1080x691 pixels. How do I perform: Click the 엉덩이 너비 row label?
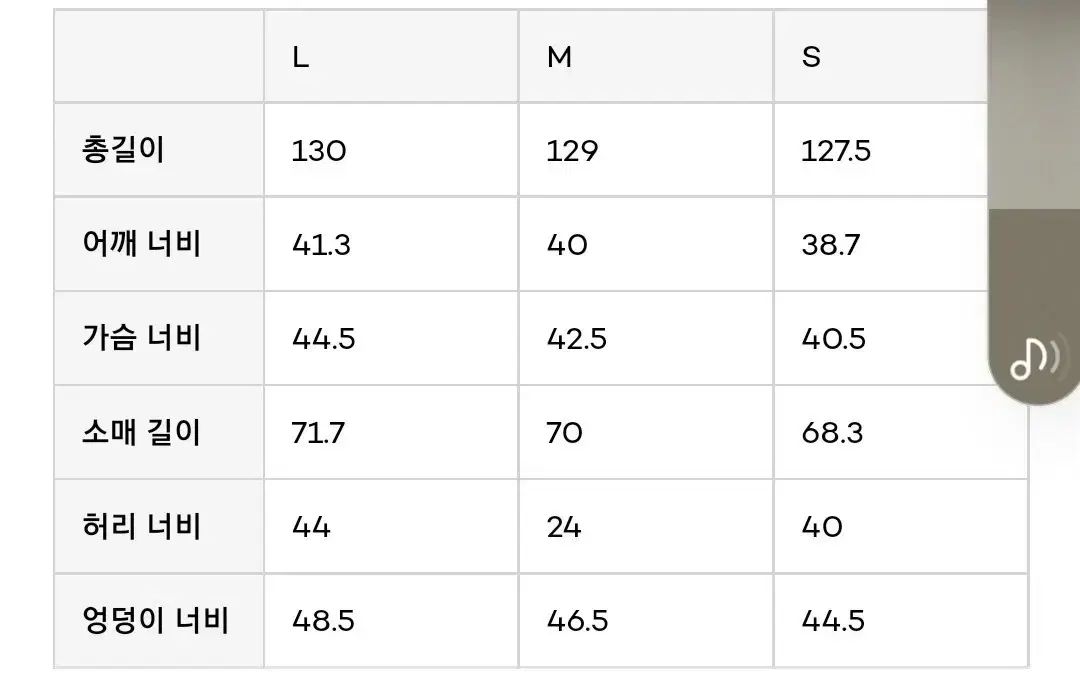(155, 620)
